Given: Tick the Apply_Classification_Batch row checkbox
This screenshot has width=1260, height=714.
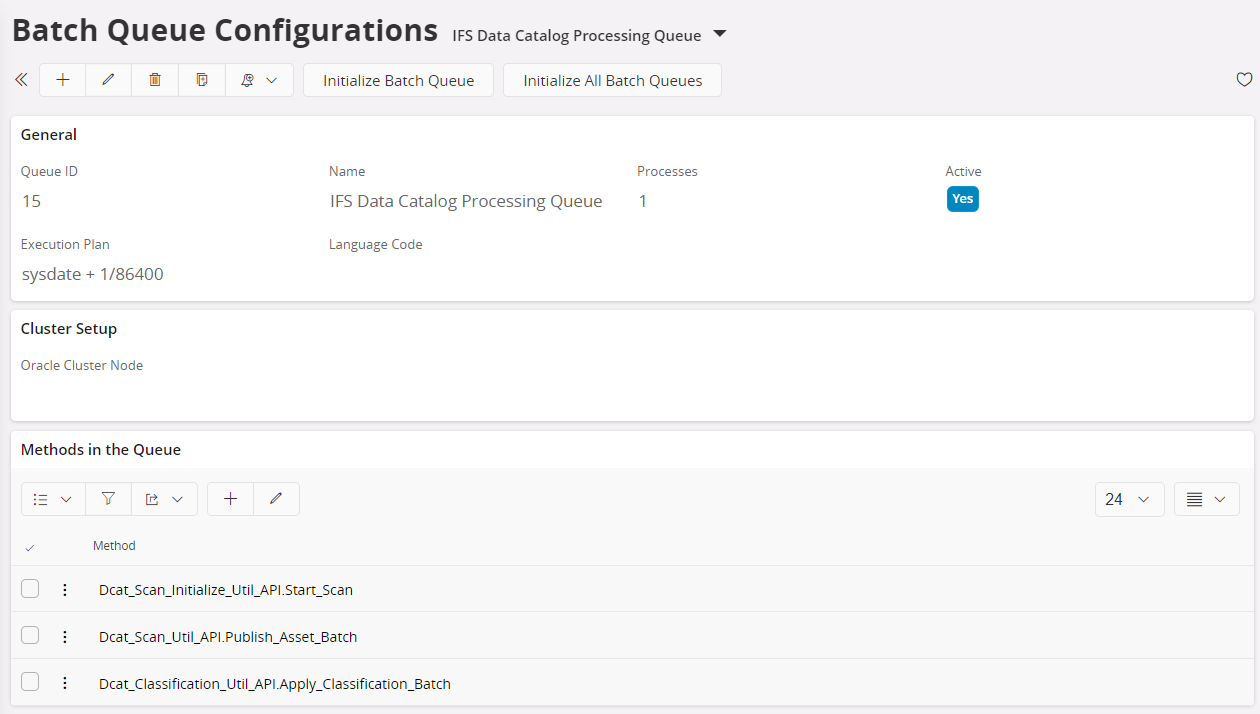Looking at the screenshot, I should pyautogui.click(x=30, y=682).
